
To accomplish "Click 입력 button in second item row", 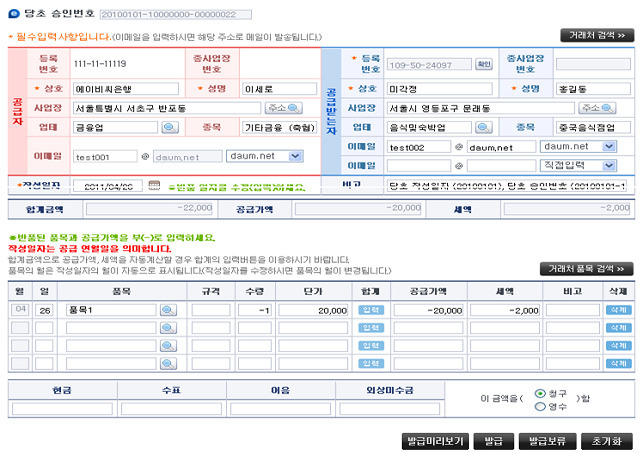I will point(371,328).
